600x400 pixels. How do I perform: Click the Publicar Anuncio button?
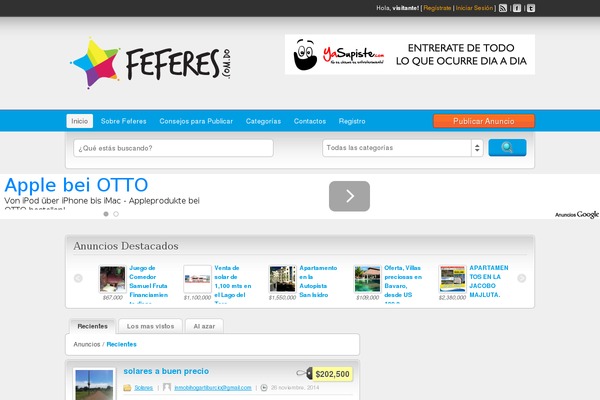[x=484, y=121]
